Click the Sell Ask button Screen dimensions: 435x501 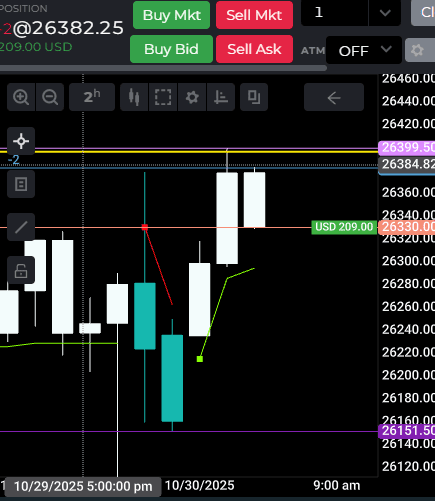tap(254, 49)
